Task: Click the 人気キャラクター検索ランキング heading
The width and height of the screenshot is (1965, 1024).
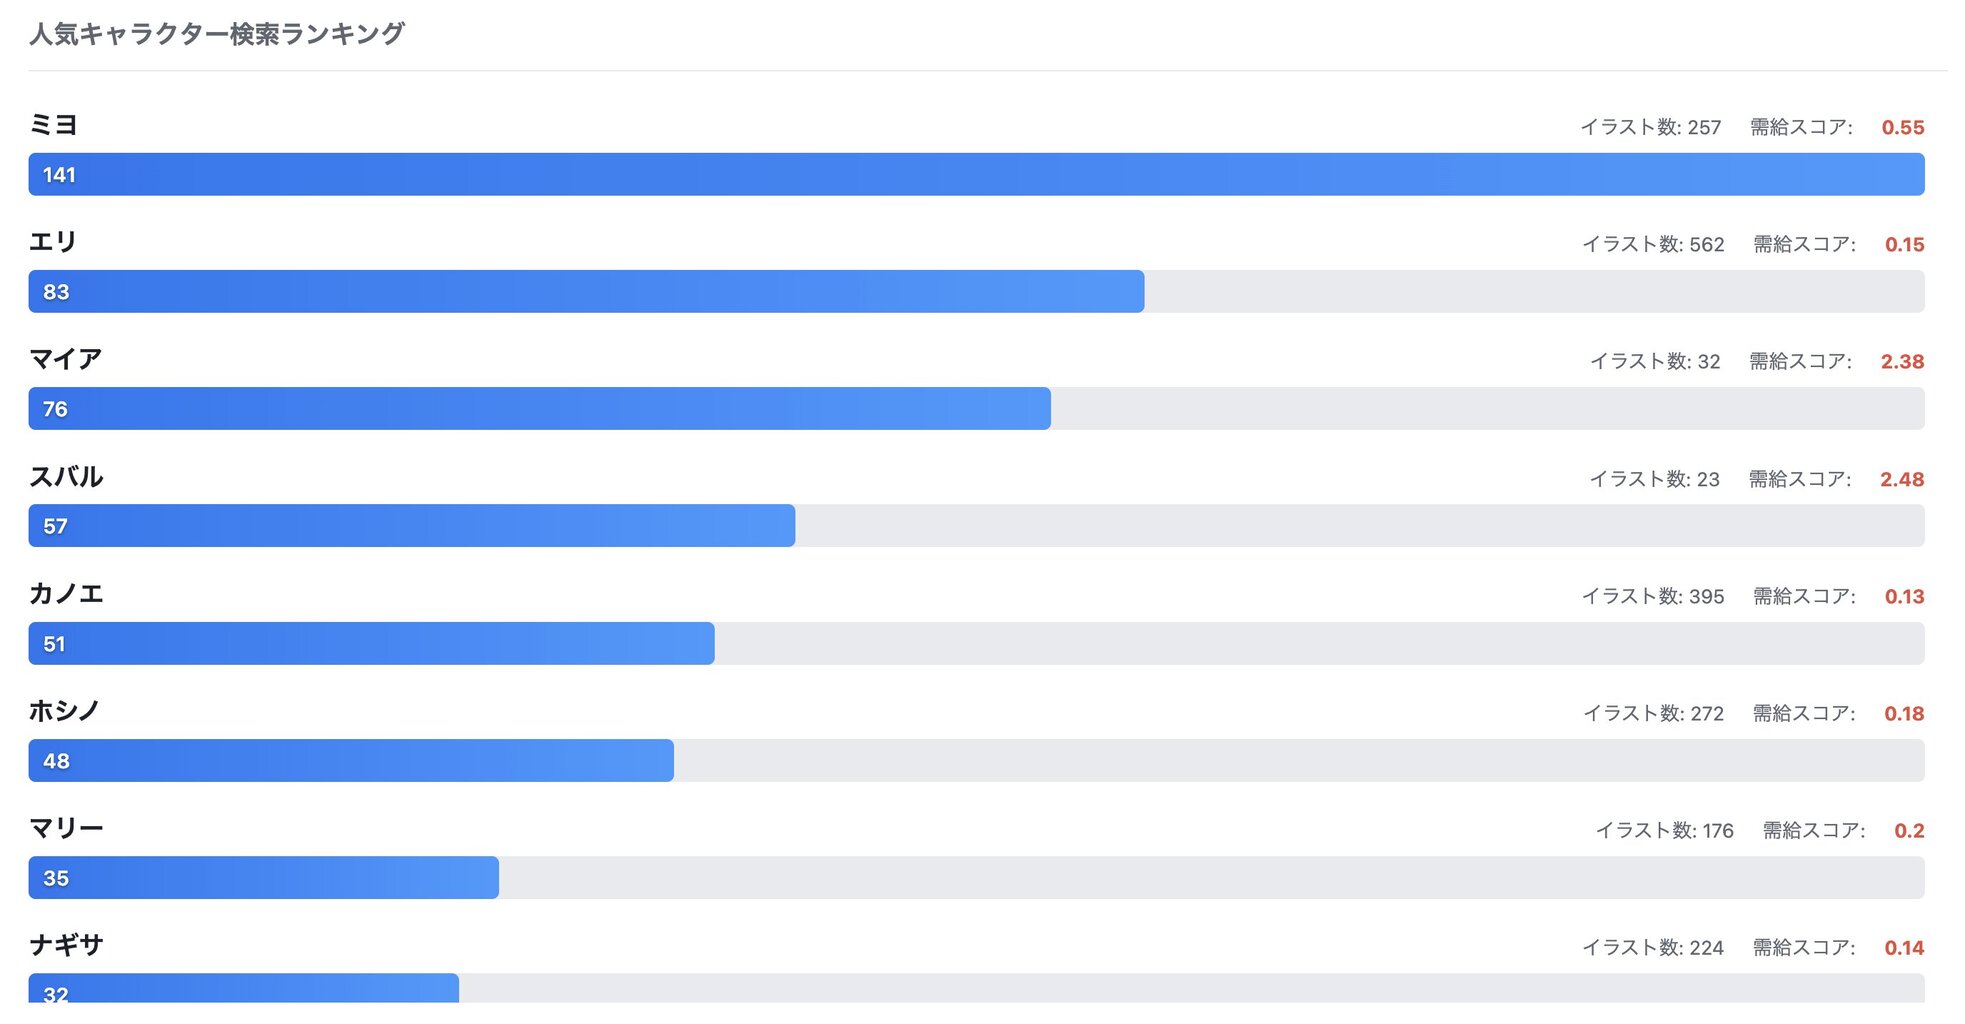Action: (217, 34)
